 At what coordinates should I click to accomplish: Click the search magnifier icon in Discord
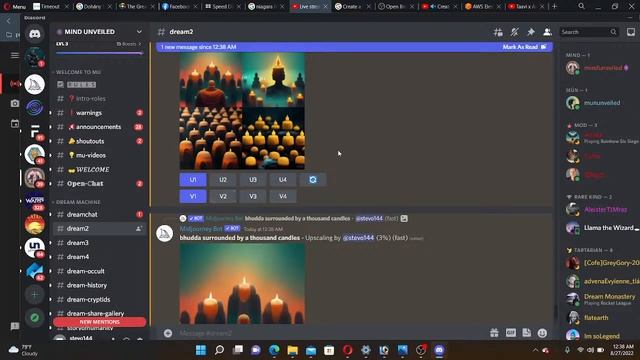pyautogui.click(x=613, y=32)
